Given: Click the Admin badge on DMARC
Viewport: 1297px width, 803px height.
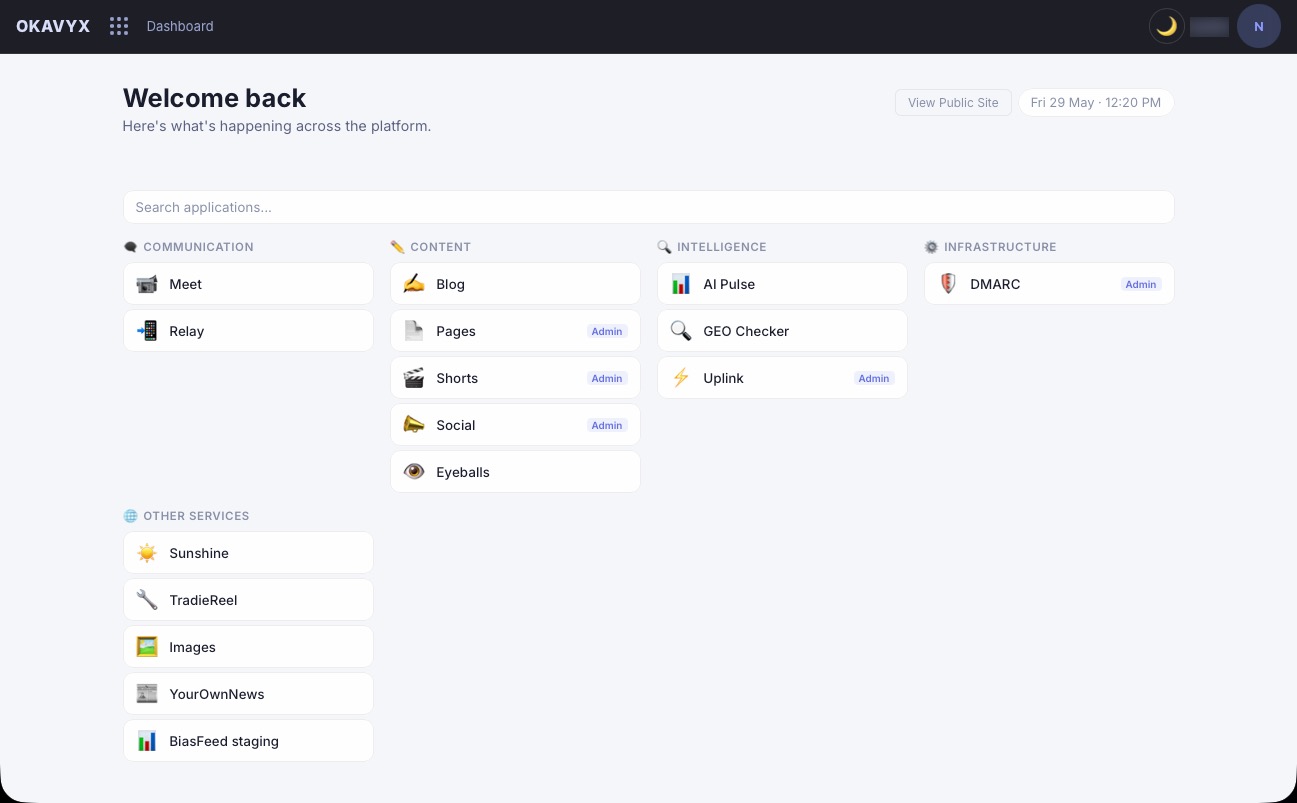Looking at the screenshot, I should (x=1141, y=284).
